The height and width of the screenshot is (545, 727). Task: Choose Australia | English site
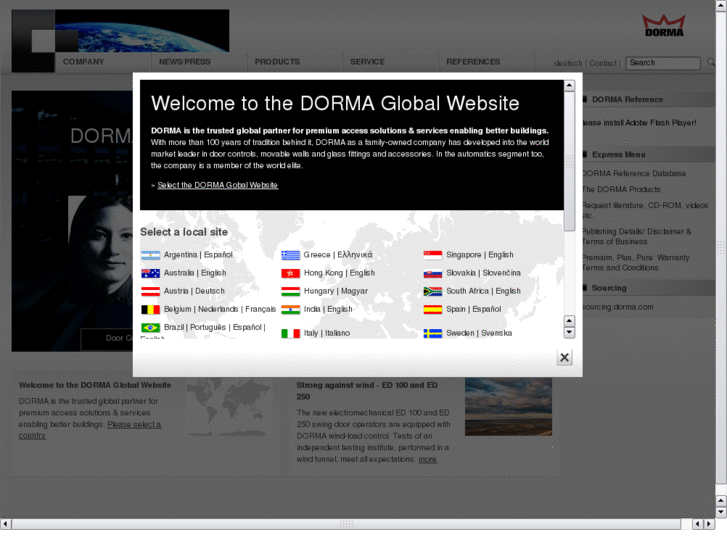click(195, 273)
